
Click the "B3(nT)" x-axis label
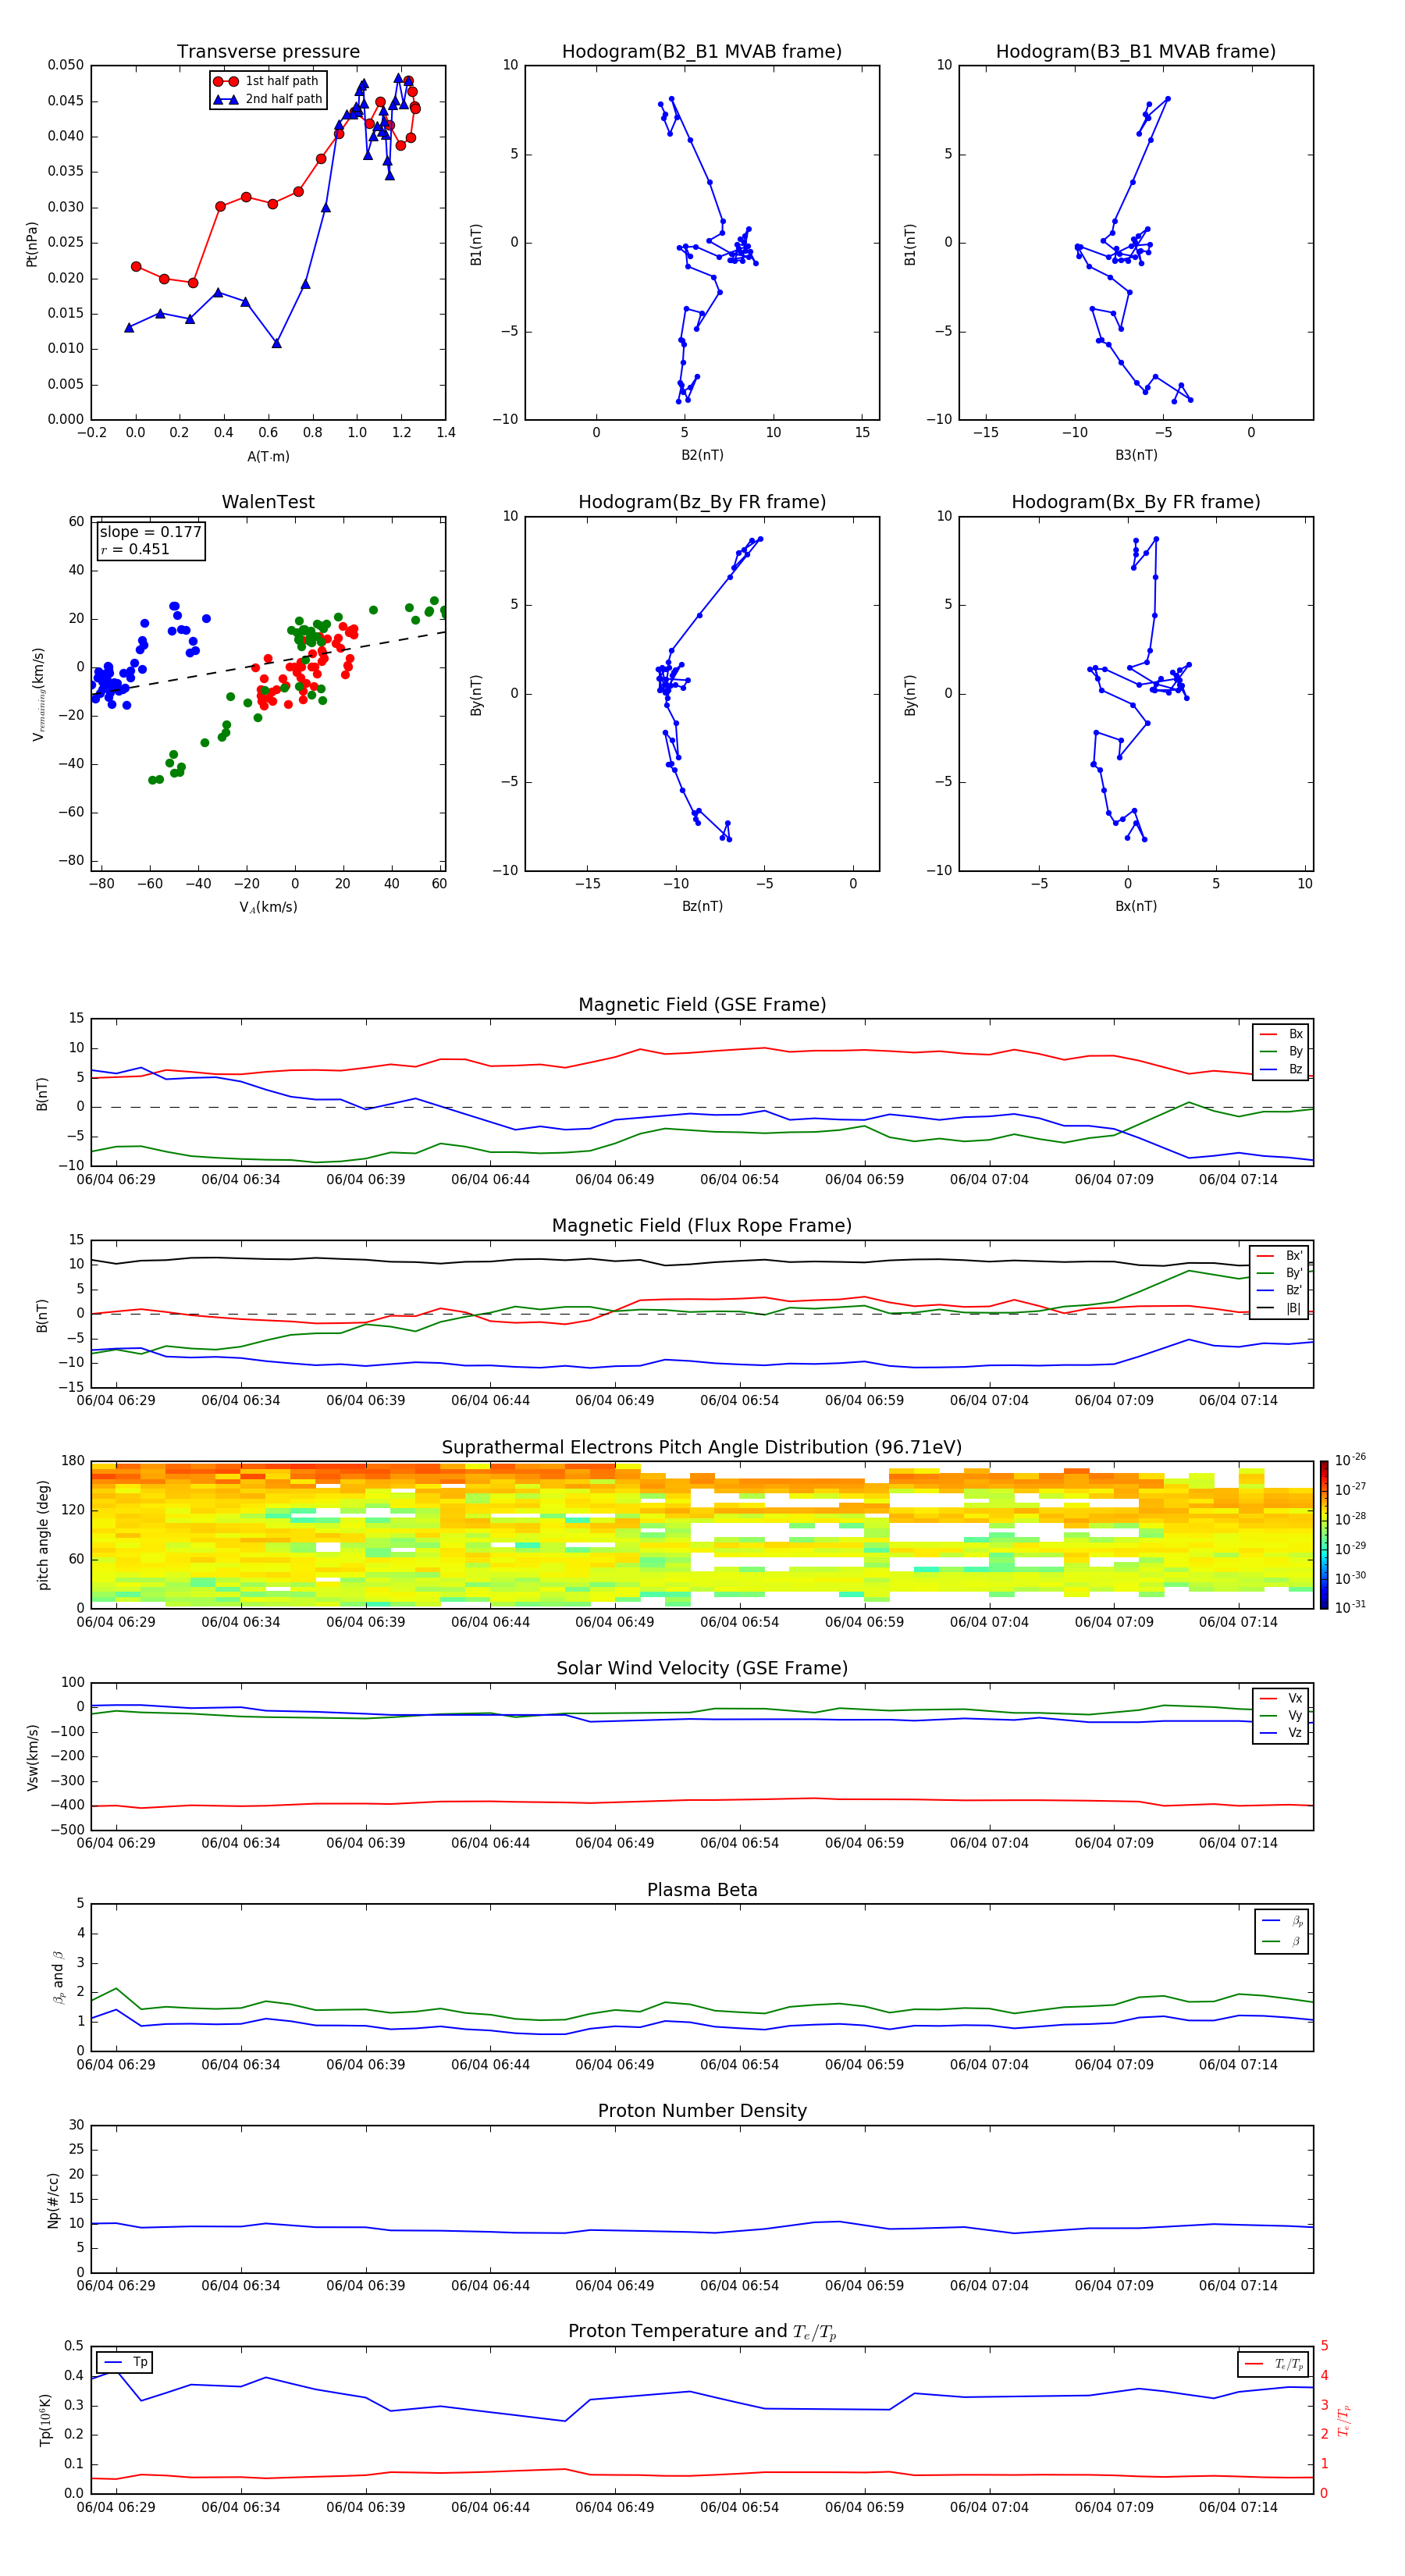[x=1136, y=455]
